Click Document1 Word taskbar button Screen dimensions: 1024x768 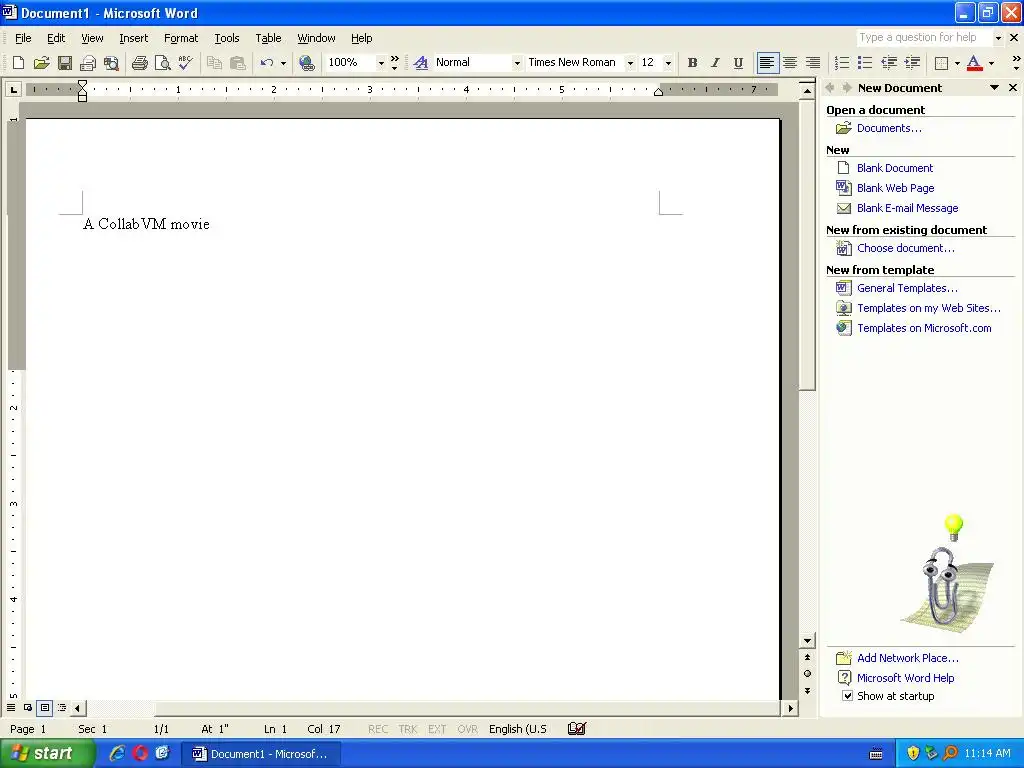(x=261, y=754)
